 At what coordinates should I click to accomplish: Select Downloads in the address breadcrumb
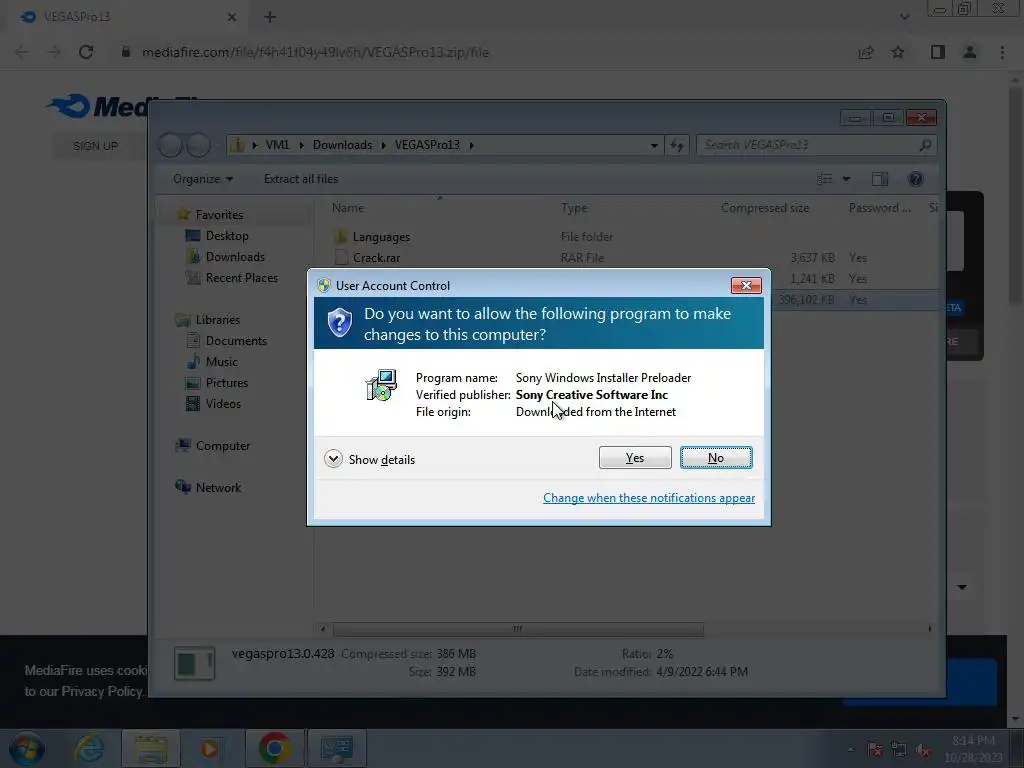pyautogui.click(x=342, y=145)
